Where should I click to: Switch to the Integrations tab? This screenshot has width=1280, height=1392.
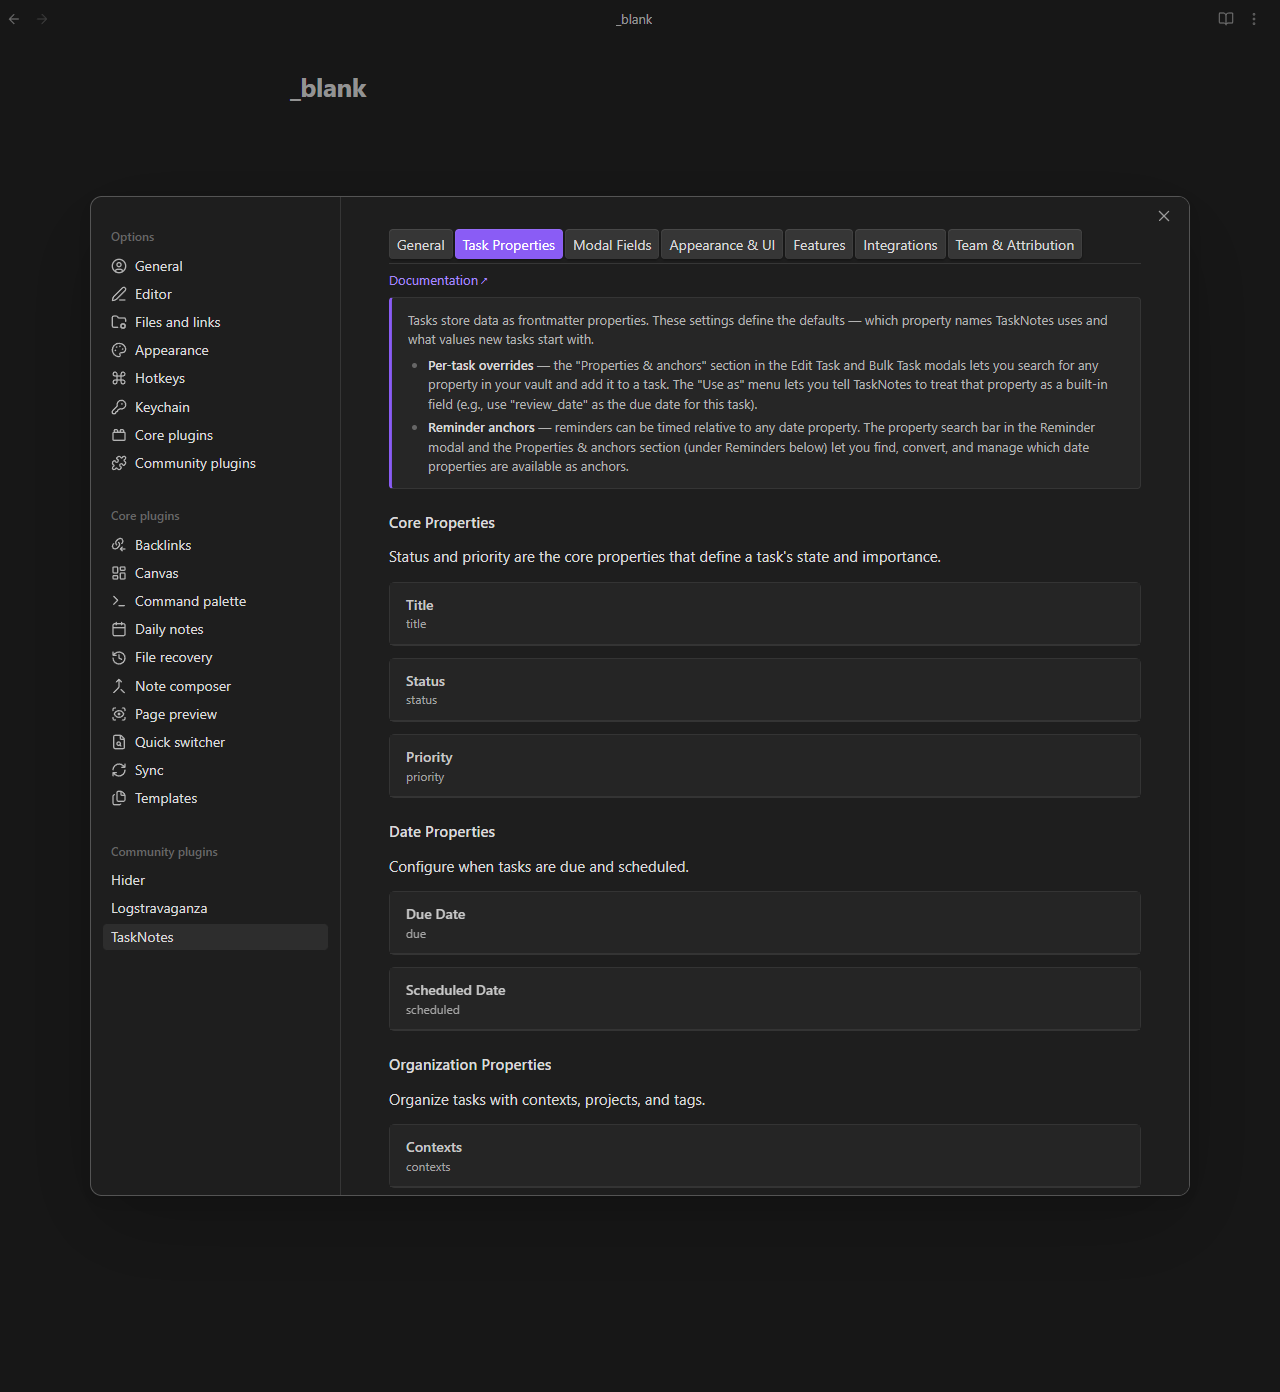coord(899,244)
